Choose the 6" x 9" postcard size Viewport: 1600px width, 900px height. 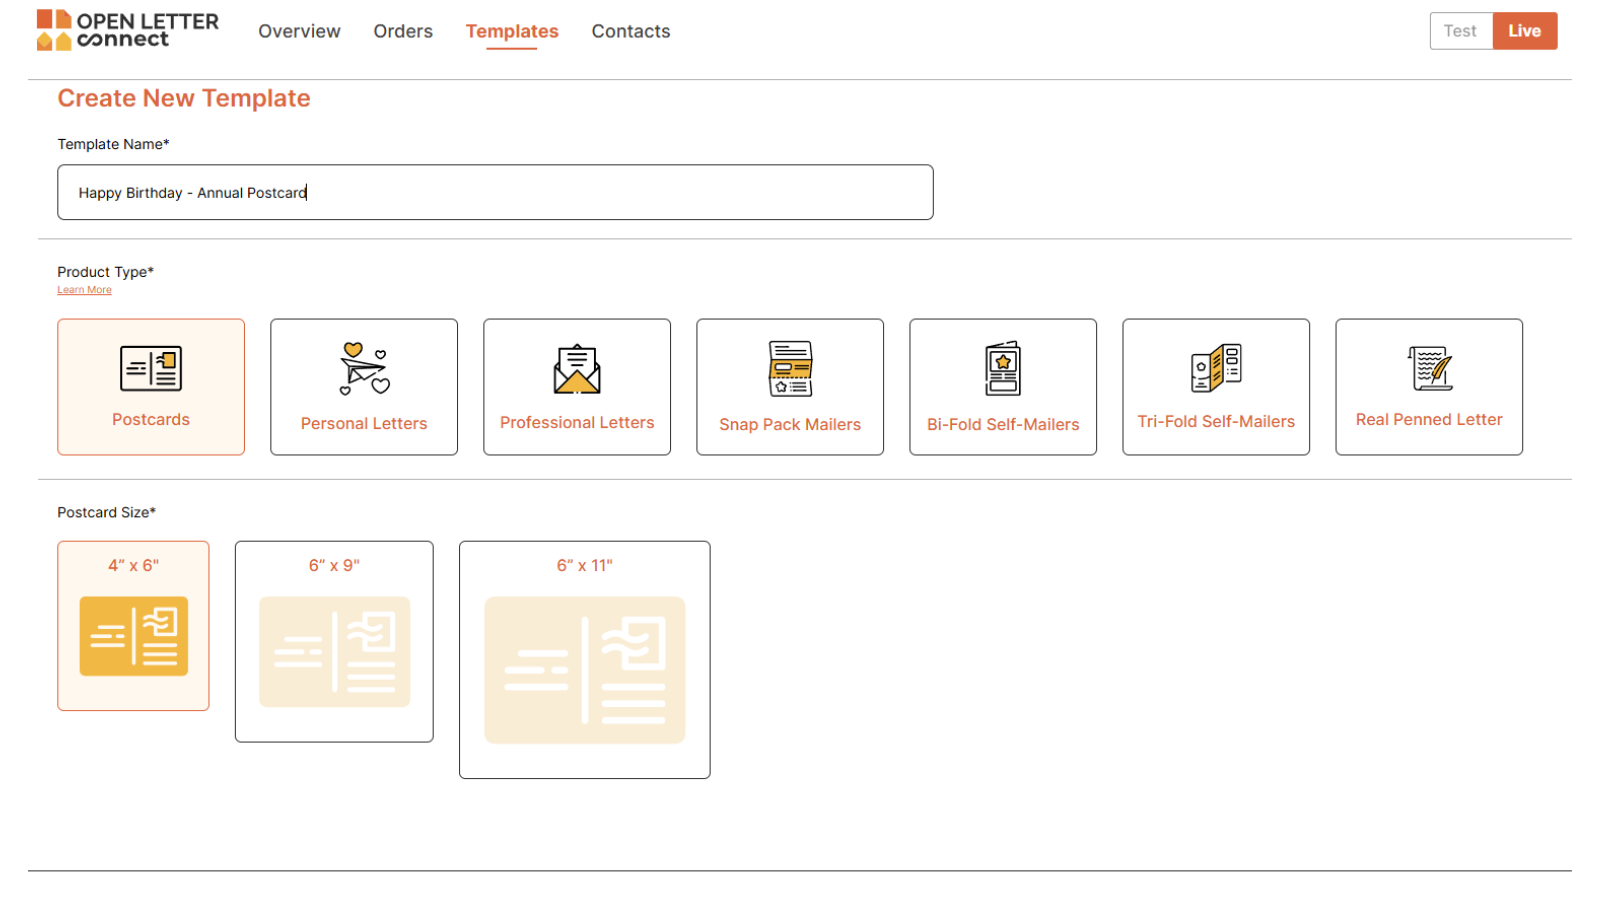(x=334, y=641)
